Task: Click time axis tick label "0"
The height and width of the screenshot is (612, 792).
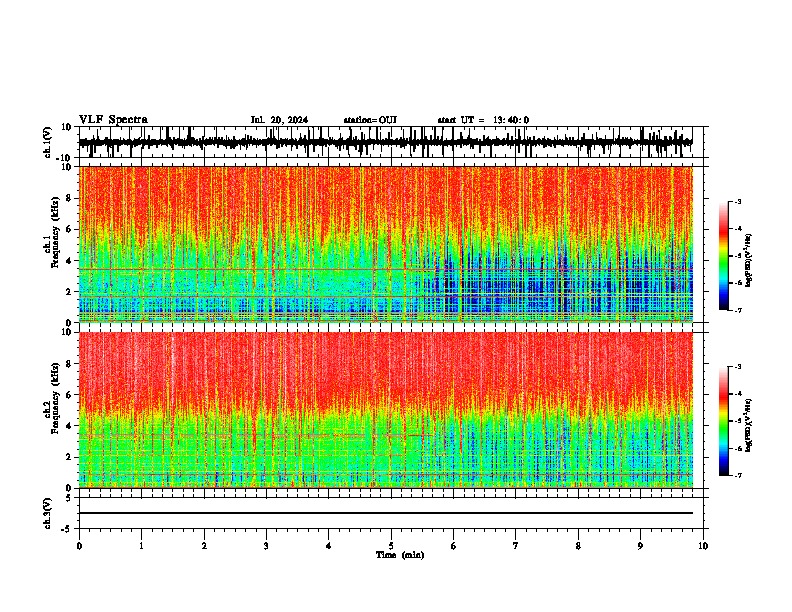Action: [x=79, y=546]
